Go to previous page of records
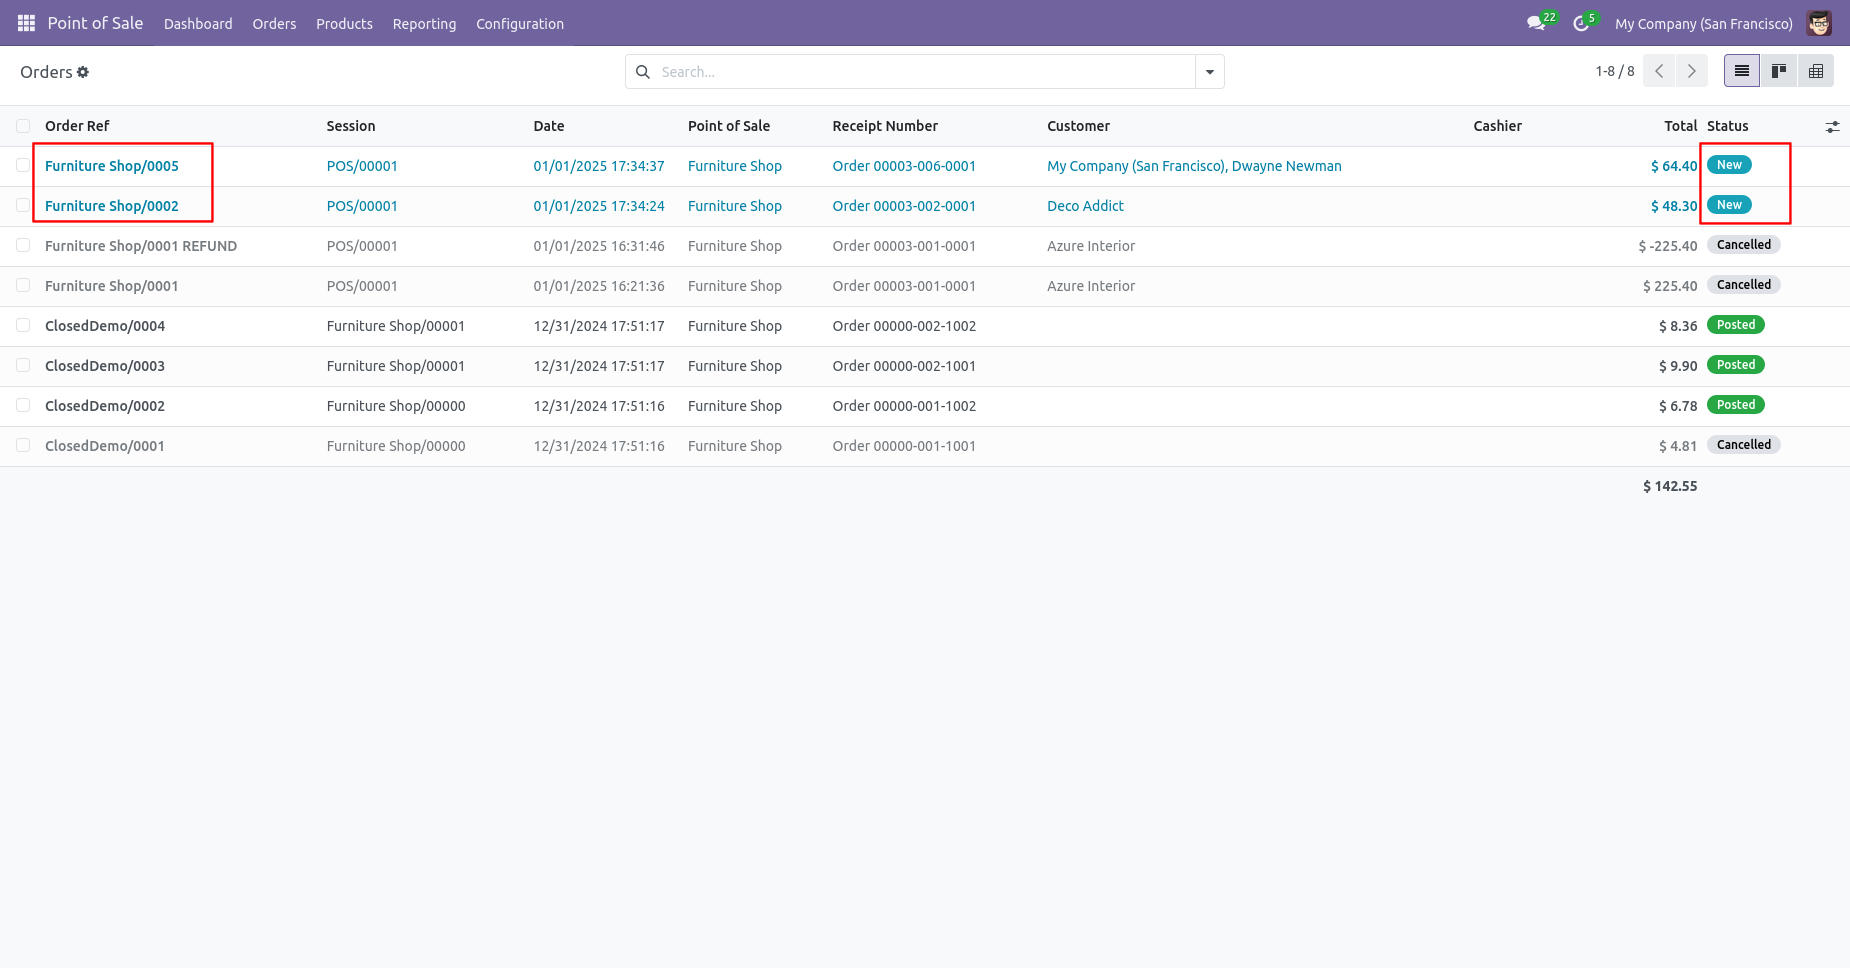 [x=1659, y=71]
